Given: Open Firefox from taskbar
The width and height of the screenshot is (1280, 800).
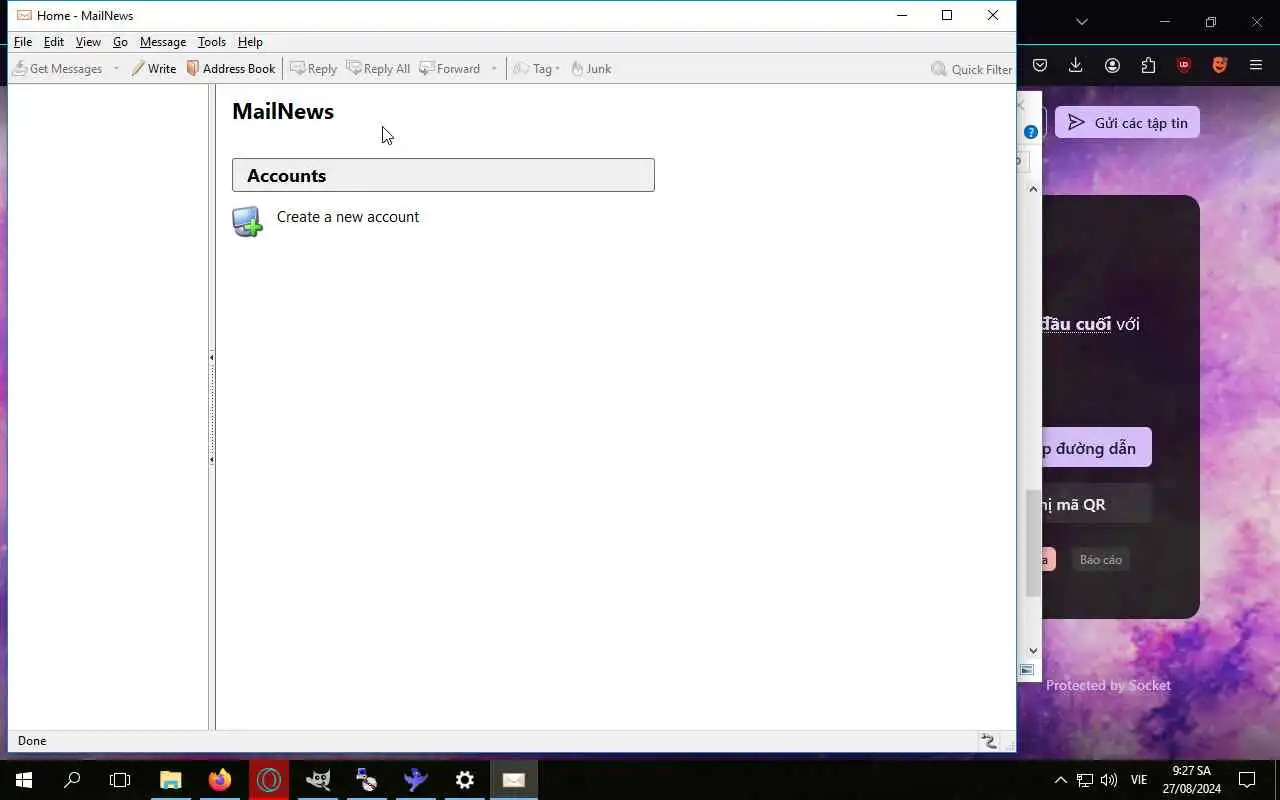Looking at the screenshot, I should coord(220,780).
